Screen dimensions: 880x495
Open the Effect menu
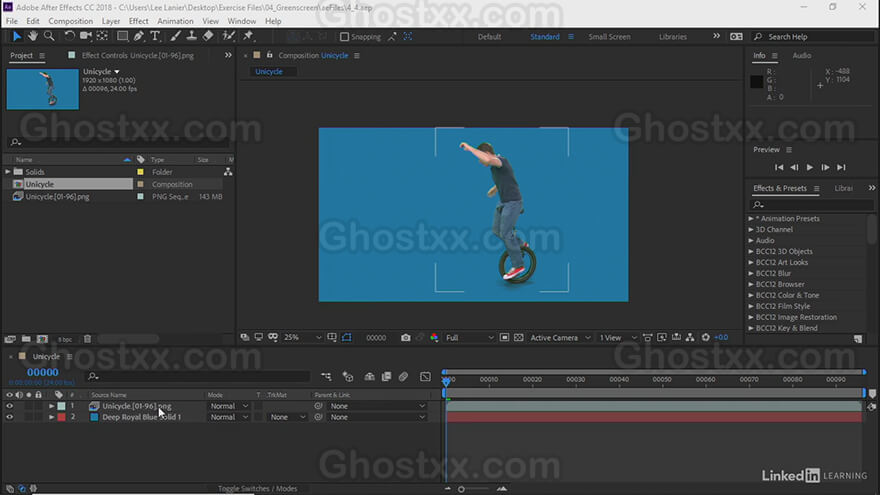click(139, 21)
